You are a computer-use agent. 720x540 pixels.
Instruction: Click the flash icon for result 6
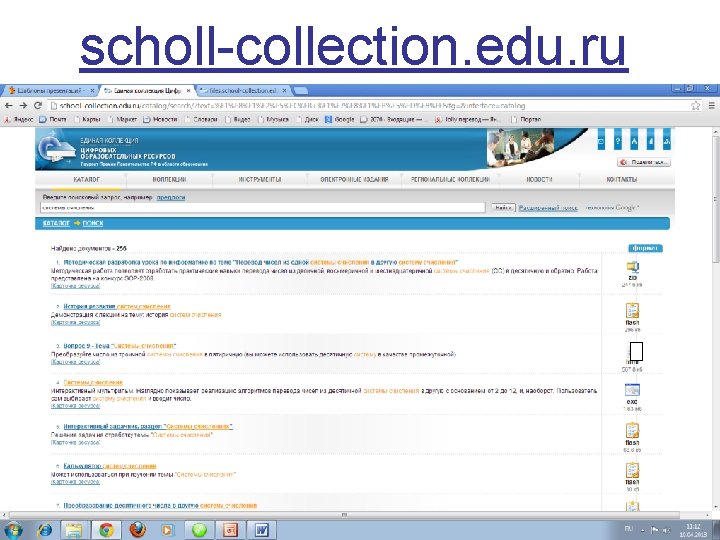click(632, 471)
